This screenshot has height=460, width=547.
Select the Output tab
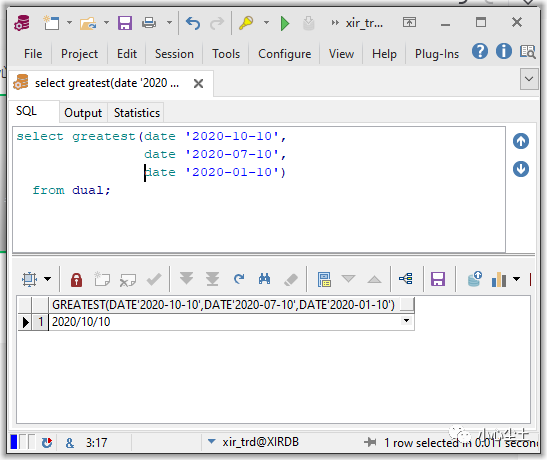click(83, 113)
